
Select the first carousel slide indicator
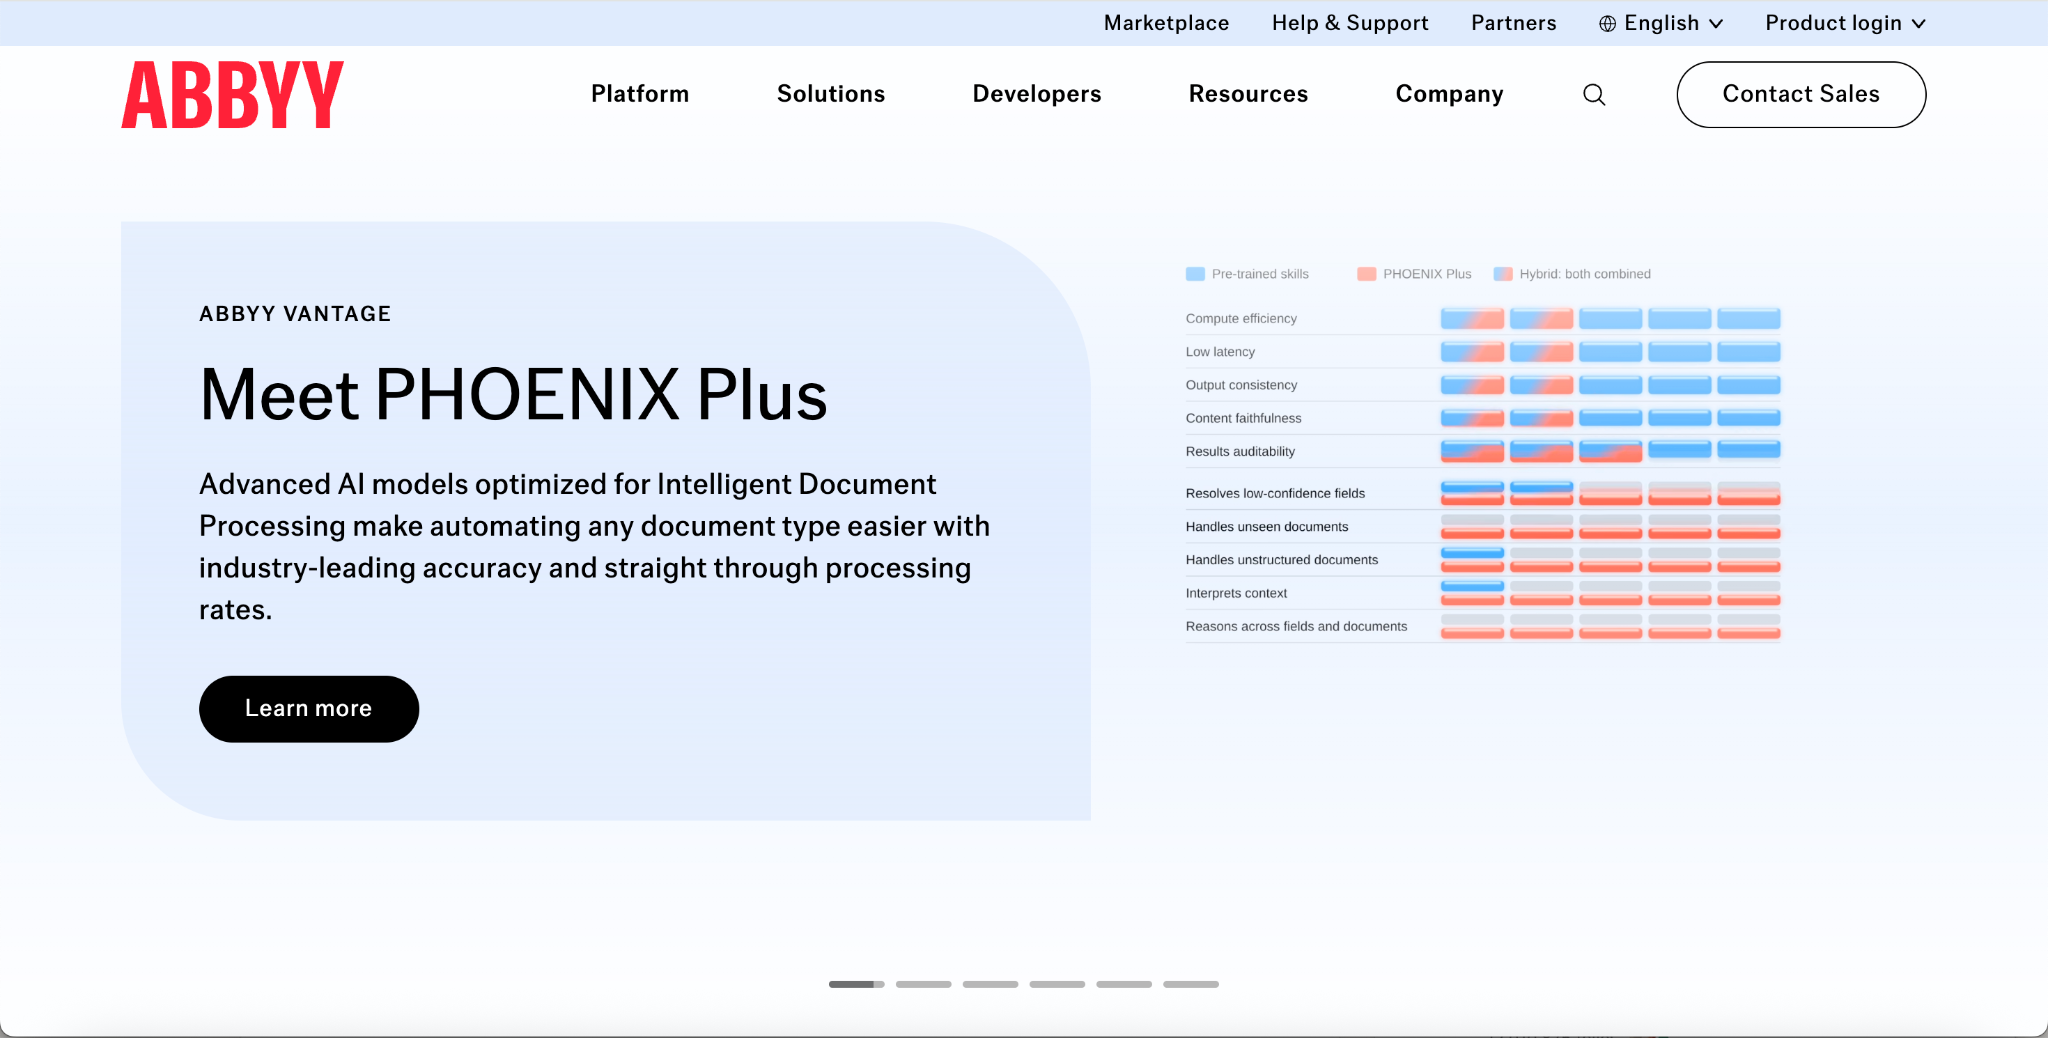click(x=857, y=984)
